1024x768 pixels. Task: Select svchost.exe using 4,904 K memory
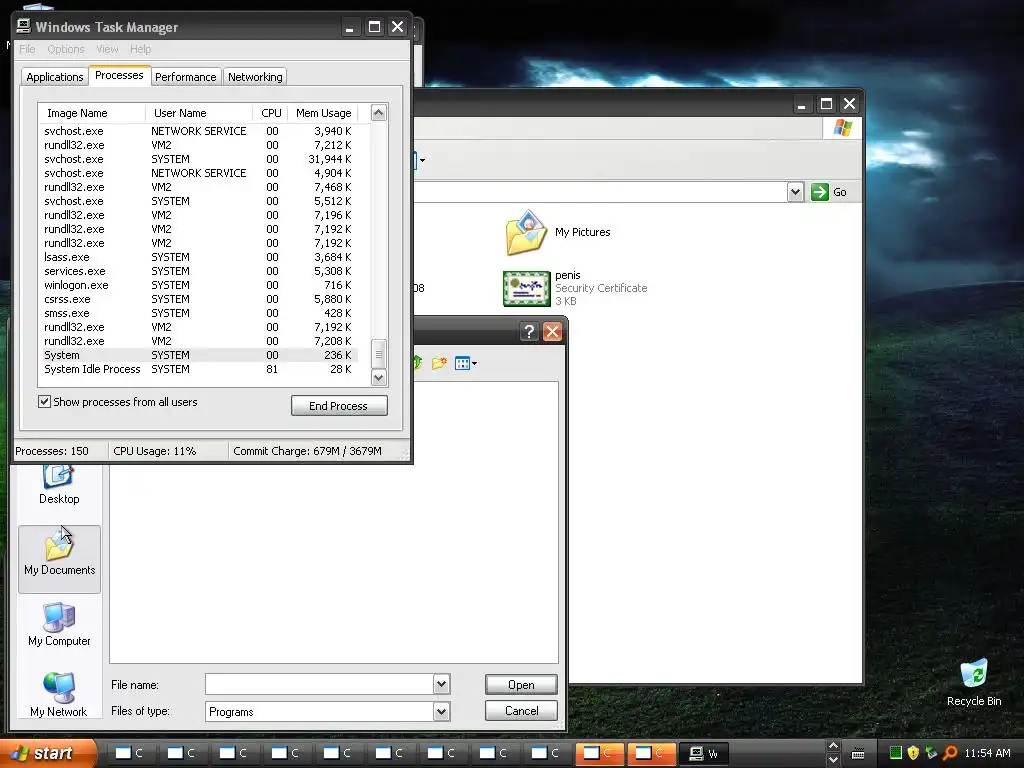(199, 173)
